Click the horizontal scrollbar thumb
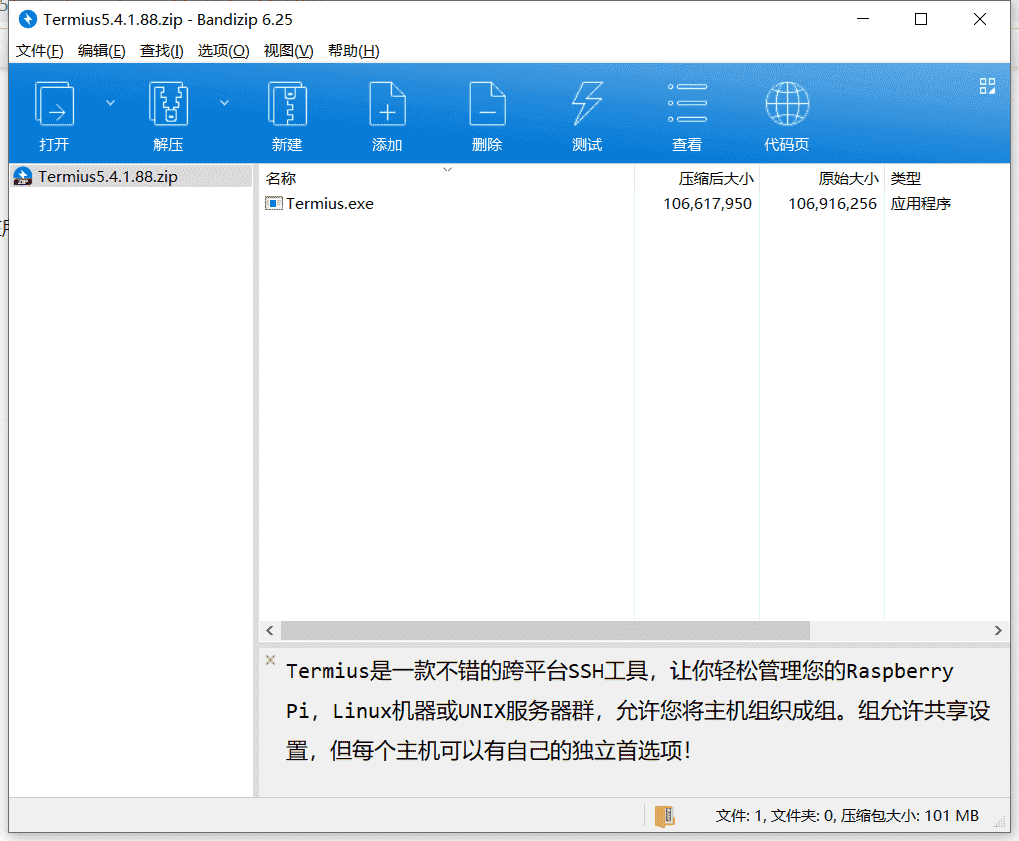Viewport: 1019px width, 841px height. [545, 630]
